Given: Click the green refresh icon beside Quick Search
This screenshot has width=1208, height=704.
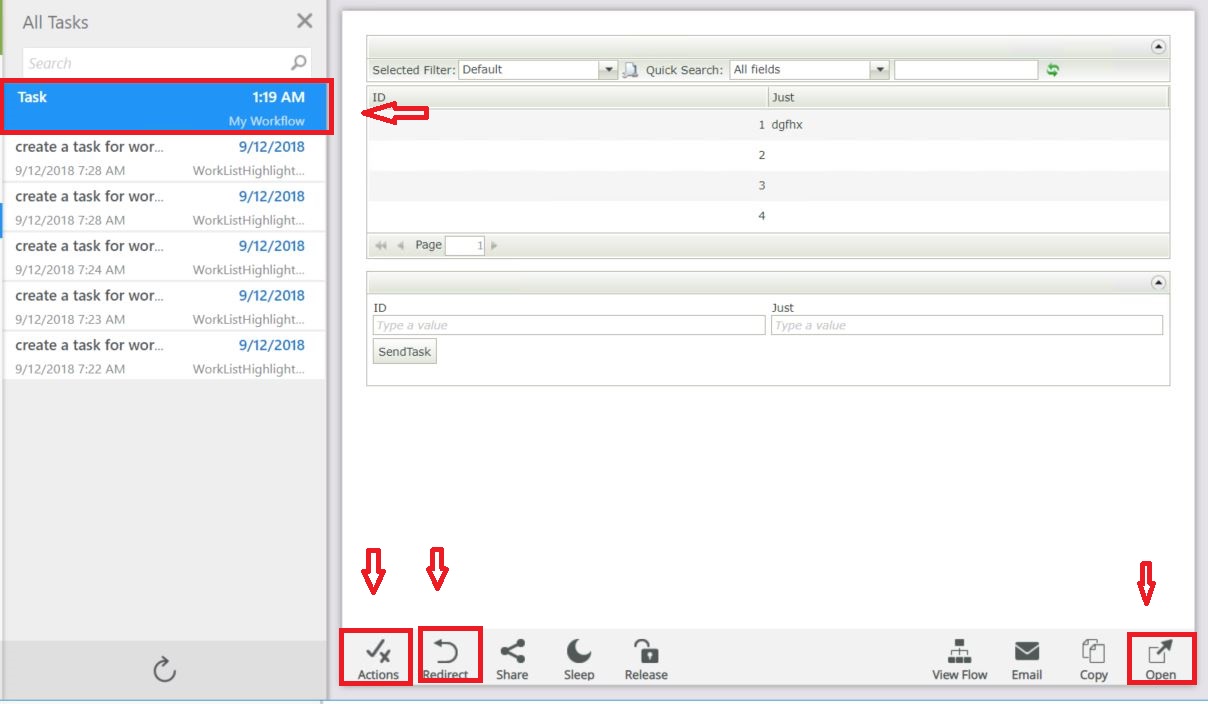Looking at the screenshot, I should coord(1053,70).
